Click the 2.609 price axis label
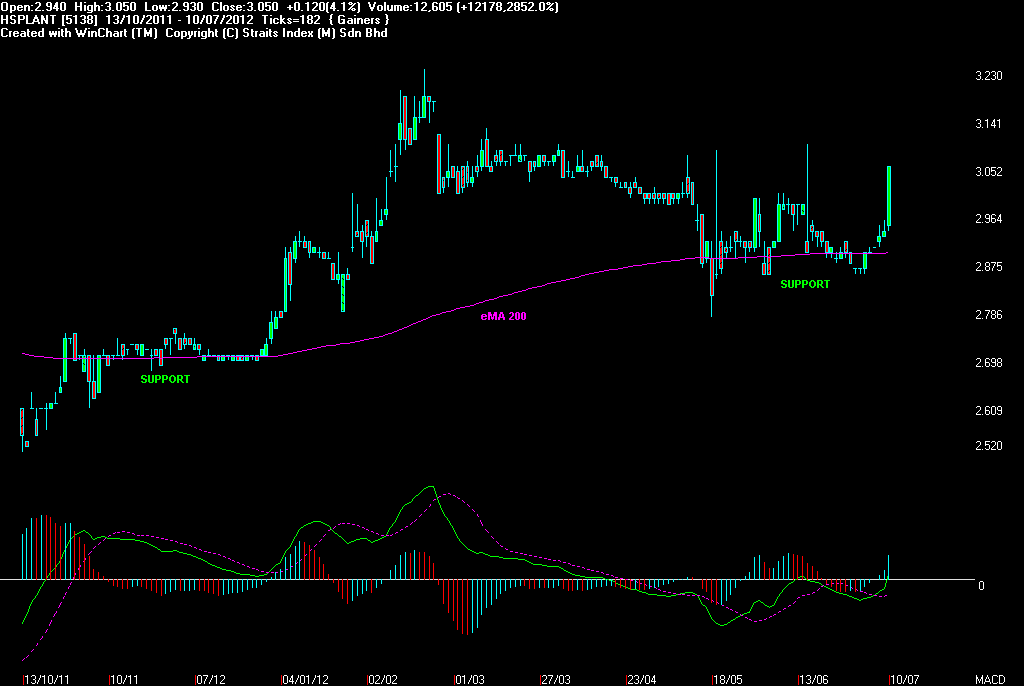 [x=989, y=410]
